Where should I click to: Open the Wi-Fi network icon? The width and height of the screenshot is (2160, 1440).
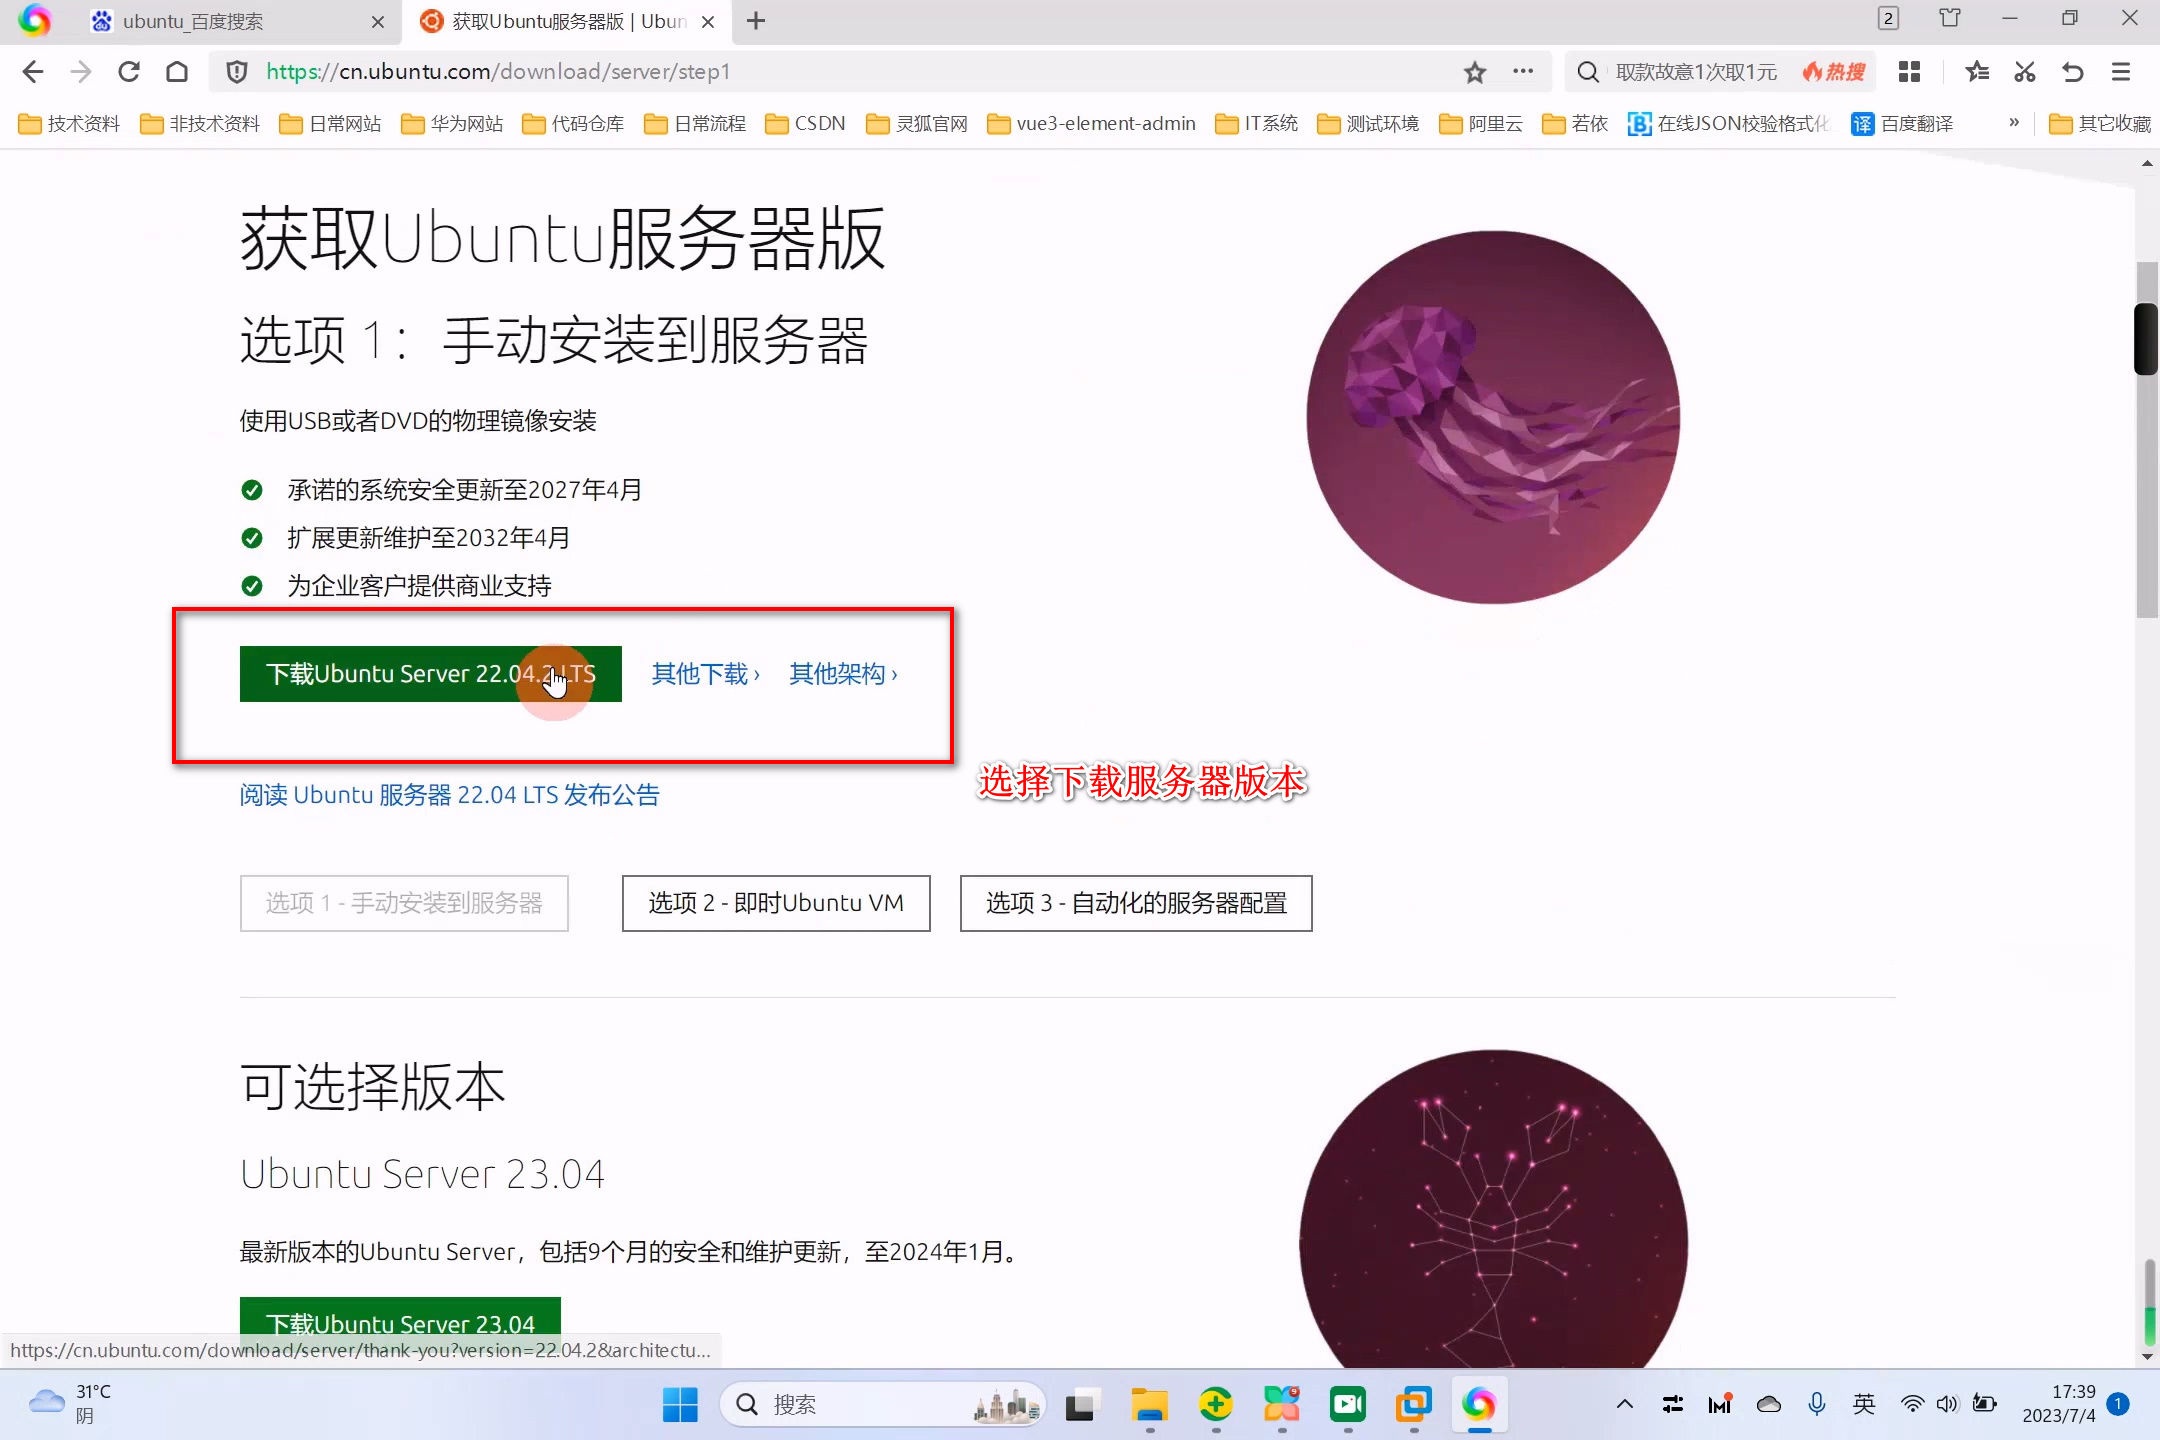(x=1912, y=1405)
